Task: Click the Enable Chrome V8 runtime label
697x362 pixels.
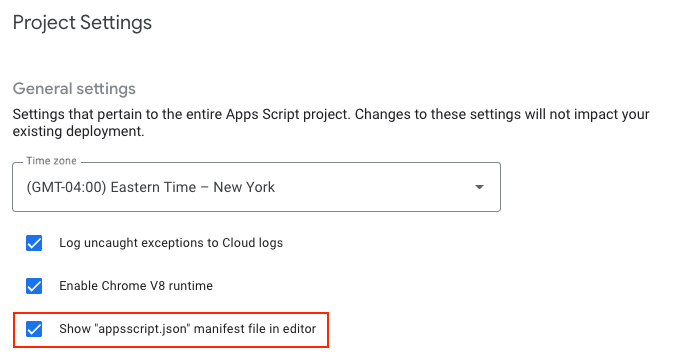Action: (x=136, y=286)
